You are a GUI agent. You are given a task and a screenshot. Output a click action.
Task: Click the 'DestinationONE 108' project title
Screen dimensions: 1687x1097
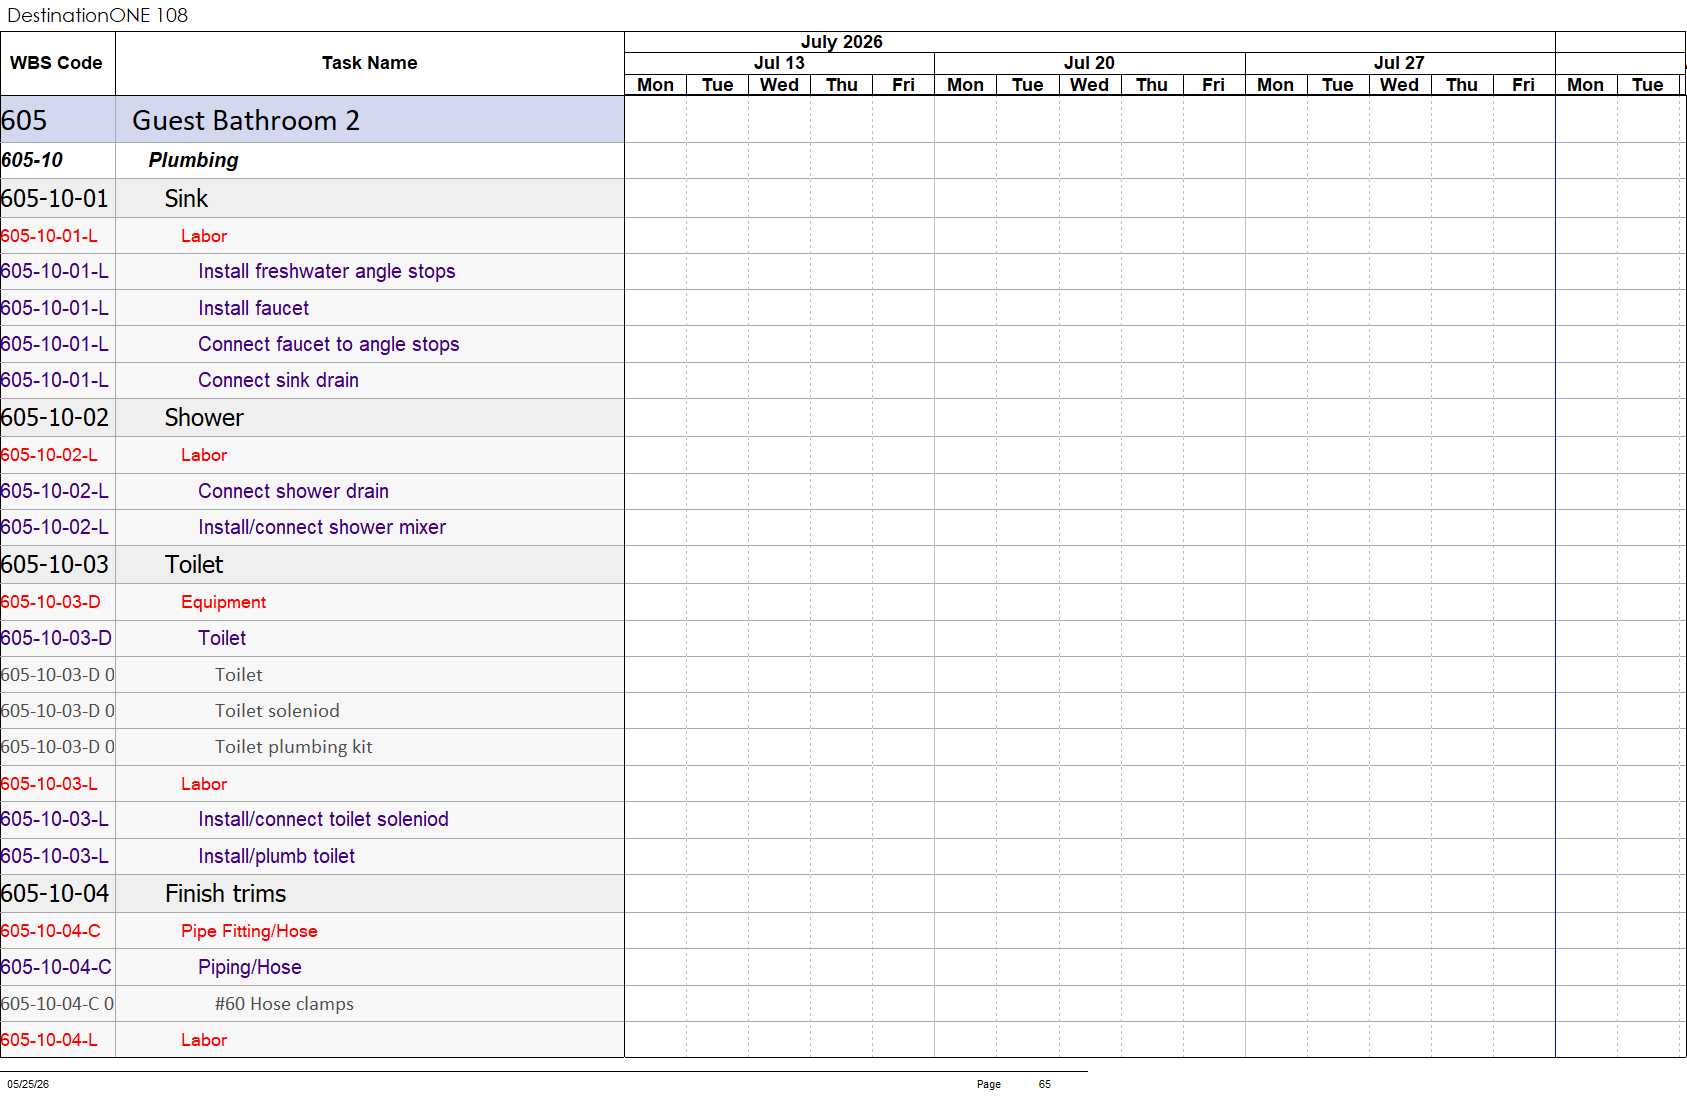tap(97, 15)
